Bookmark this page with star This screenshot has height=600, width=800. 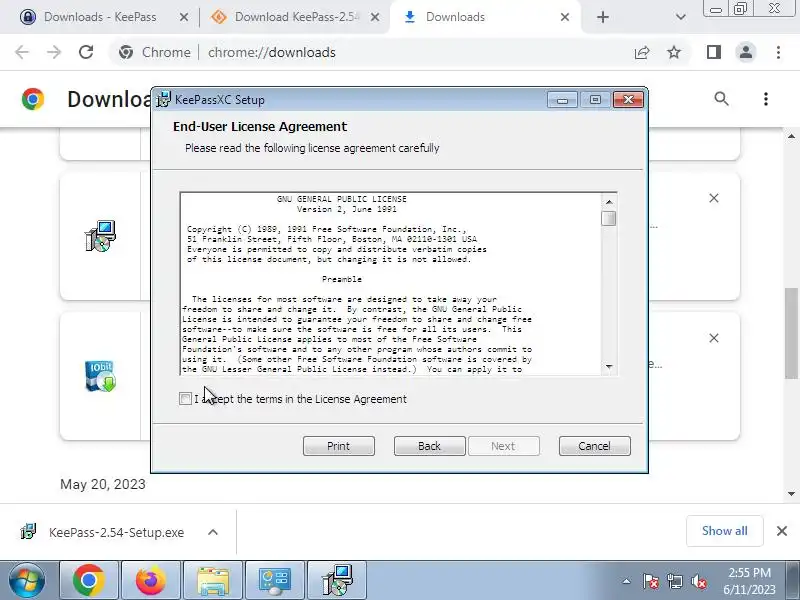(x=674, y=52)
